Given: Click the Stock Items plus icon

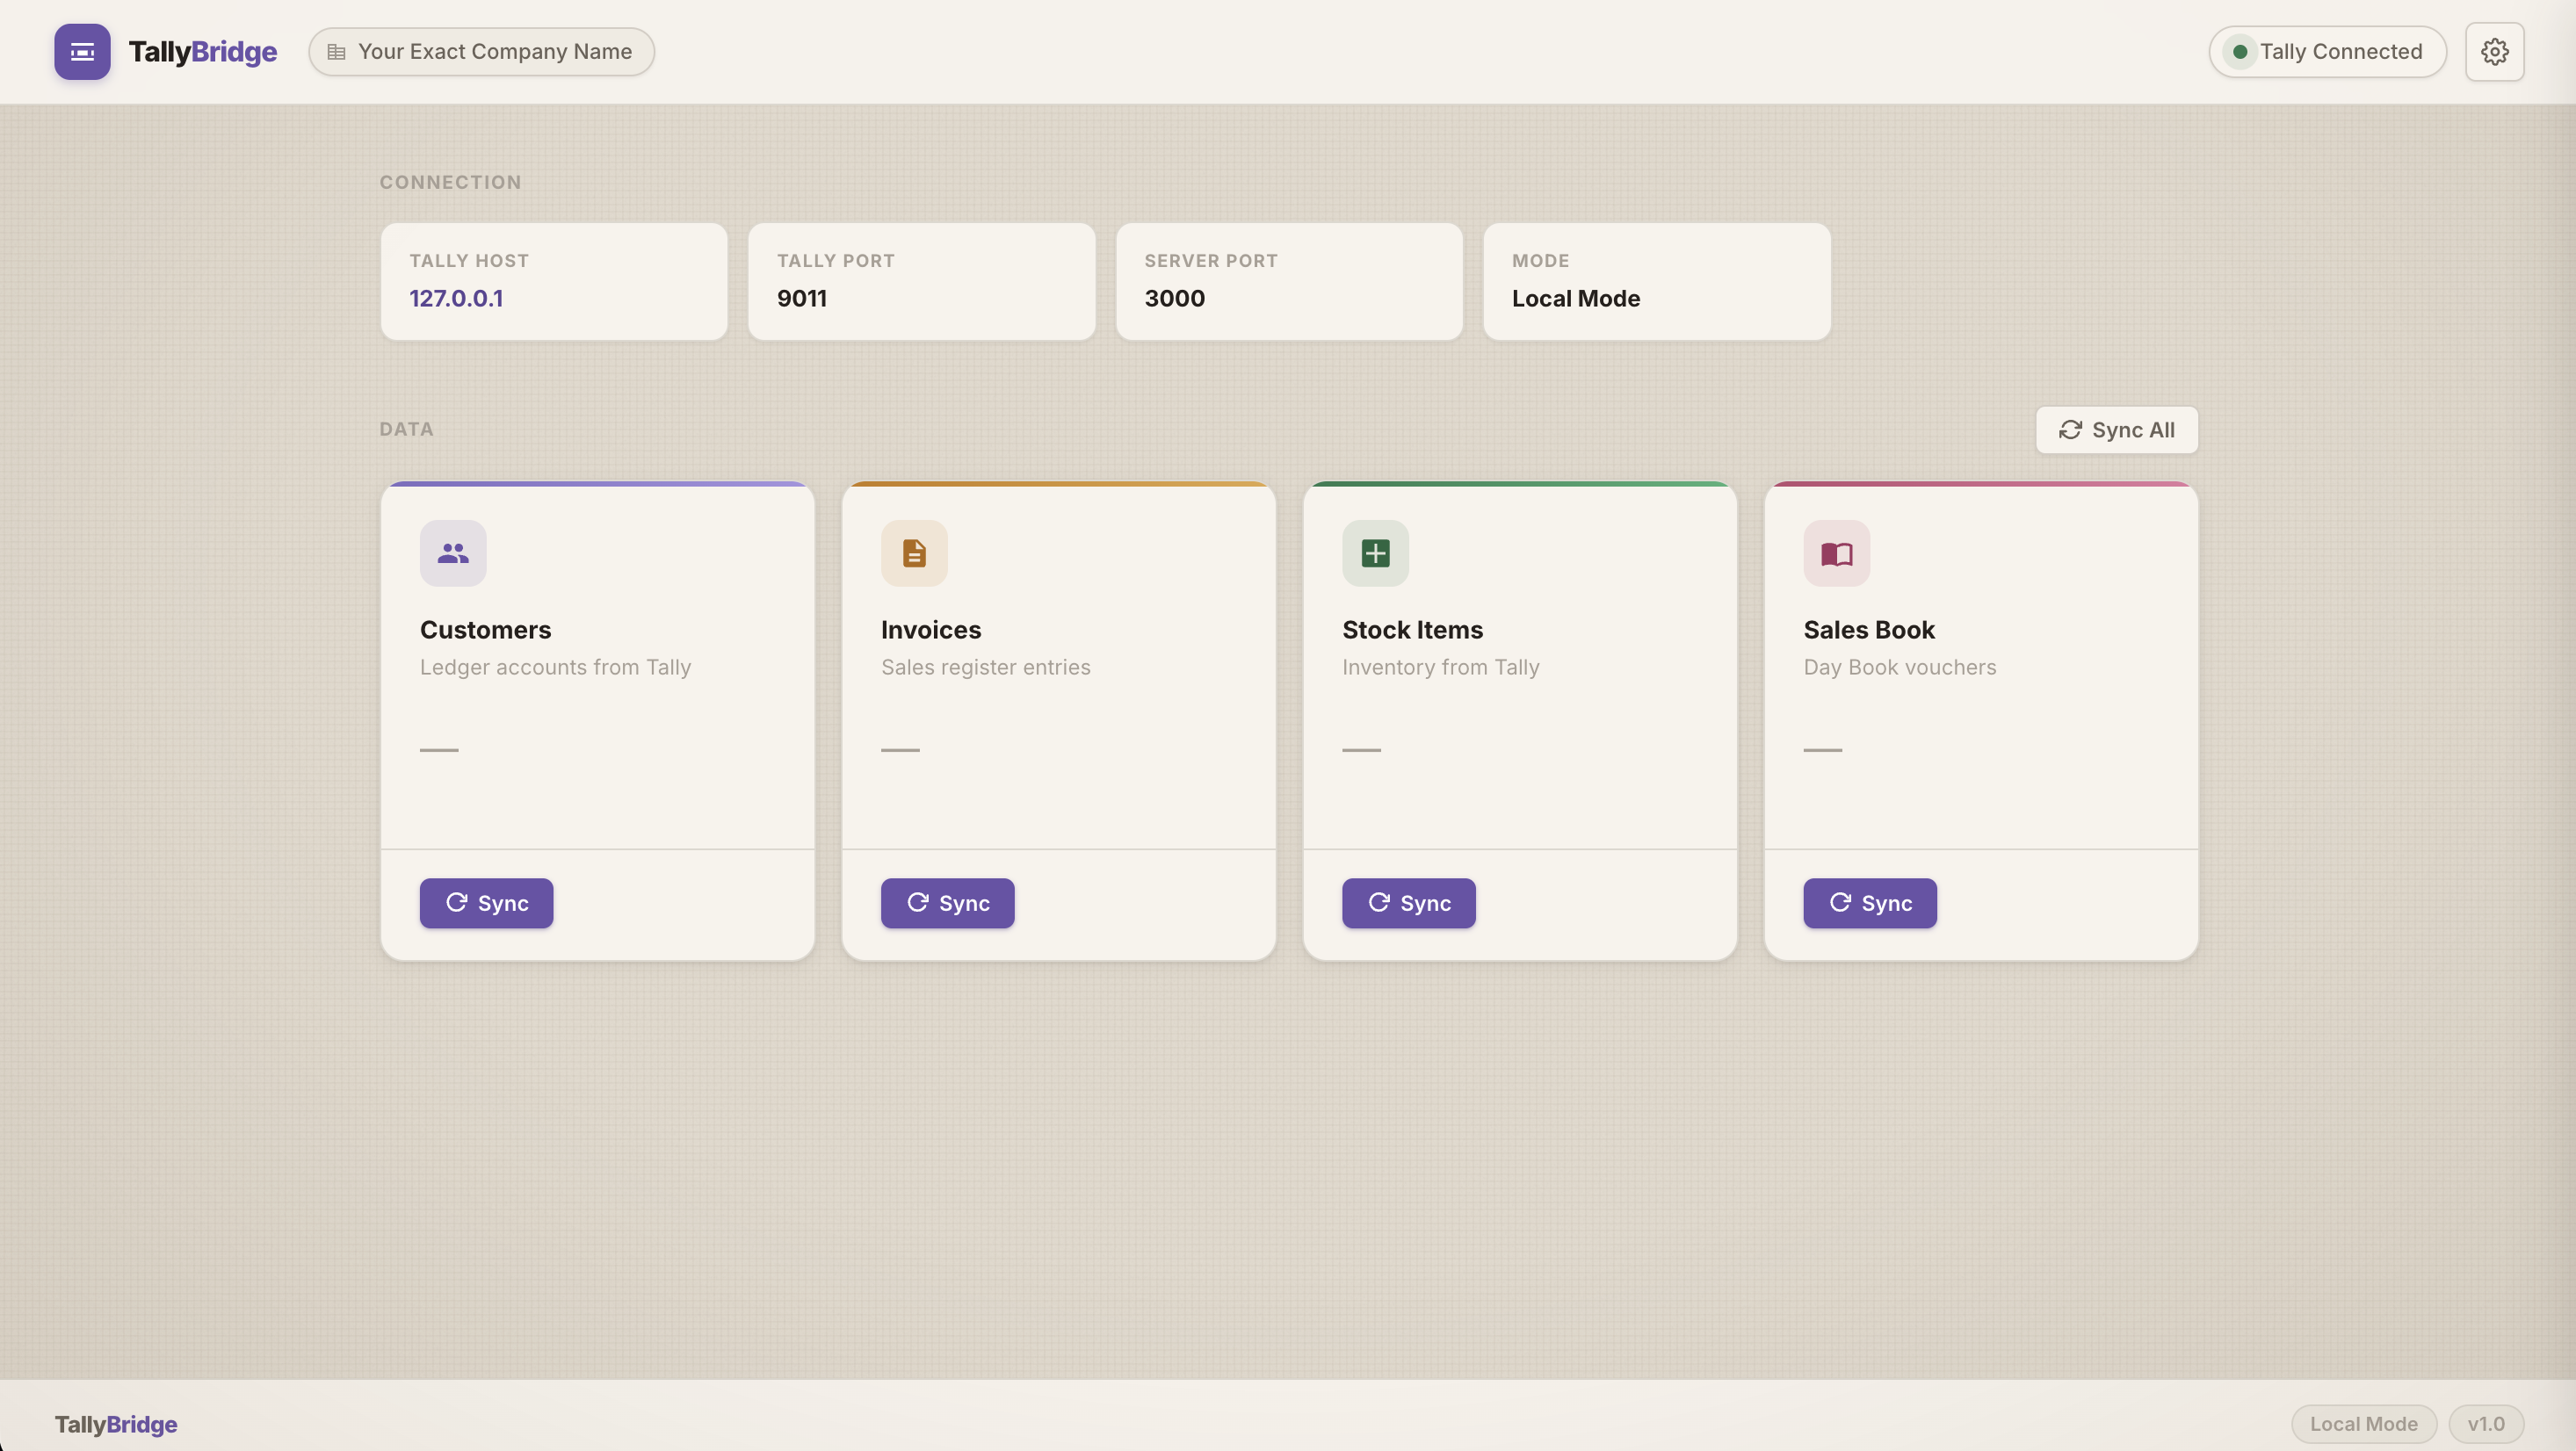Looking at the screenshot, I should pos(1375,553).
